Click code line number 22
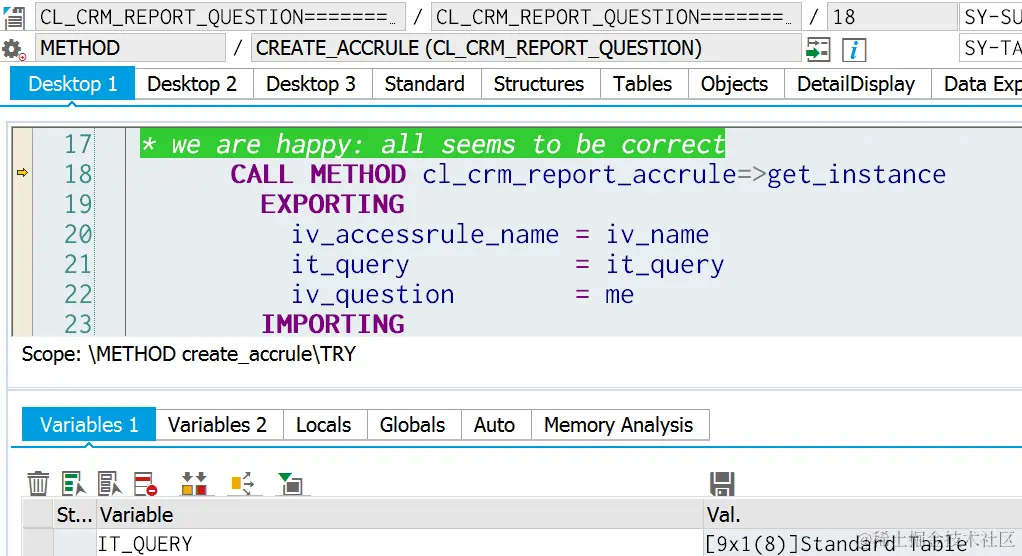 (78, 294)
